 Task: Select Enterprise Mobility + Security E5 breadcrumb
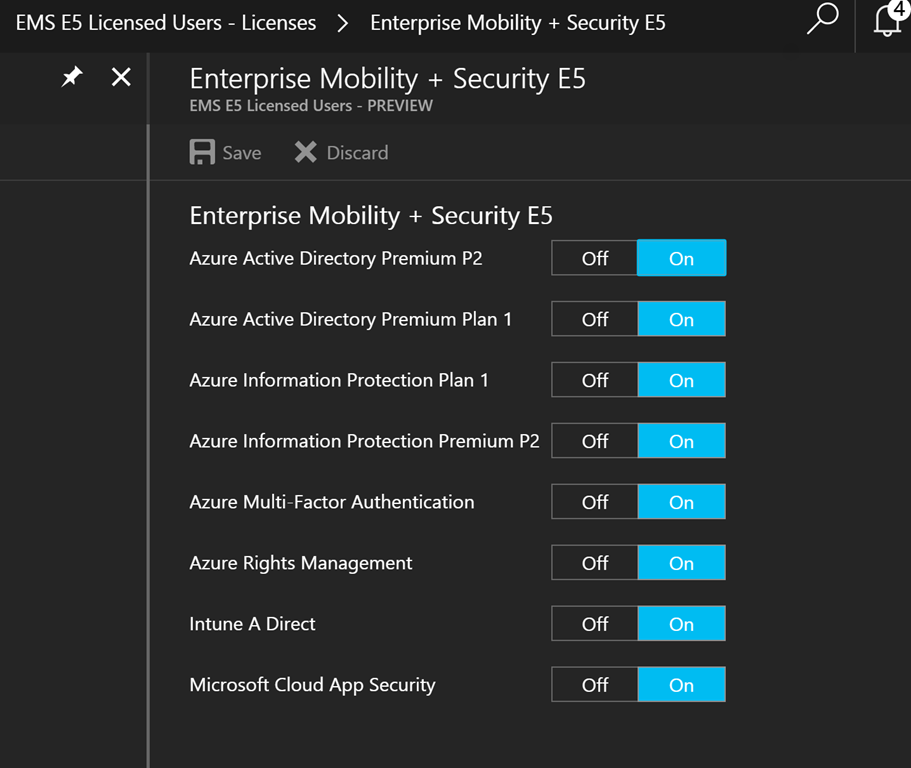tap(518, 23)
